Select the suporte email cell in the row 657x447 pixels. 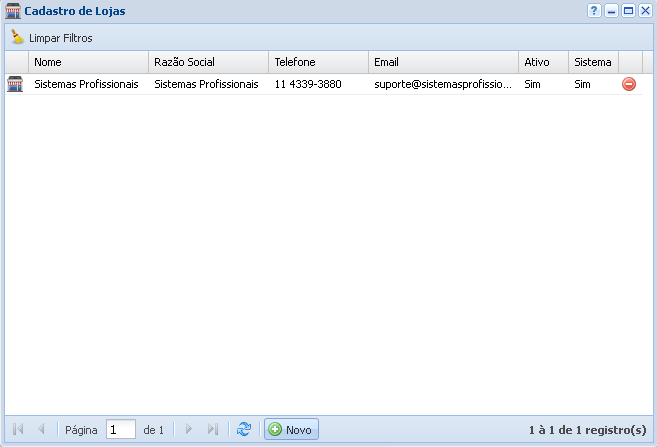442,85
